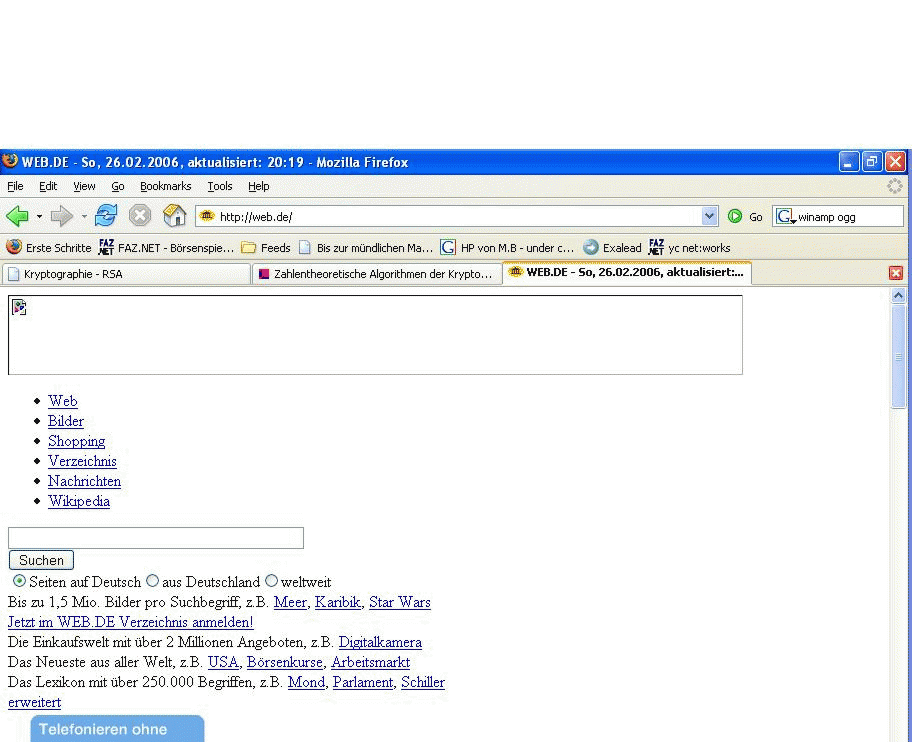Click the greyed Forward arrow button

tap(61, 216)
